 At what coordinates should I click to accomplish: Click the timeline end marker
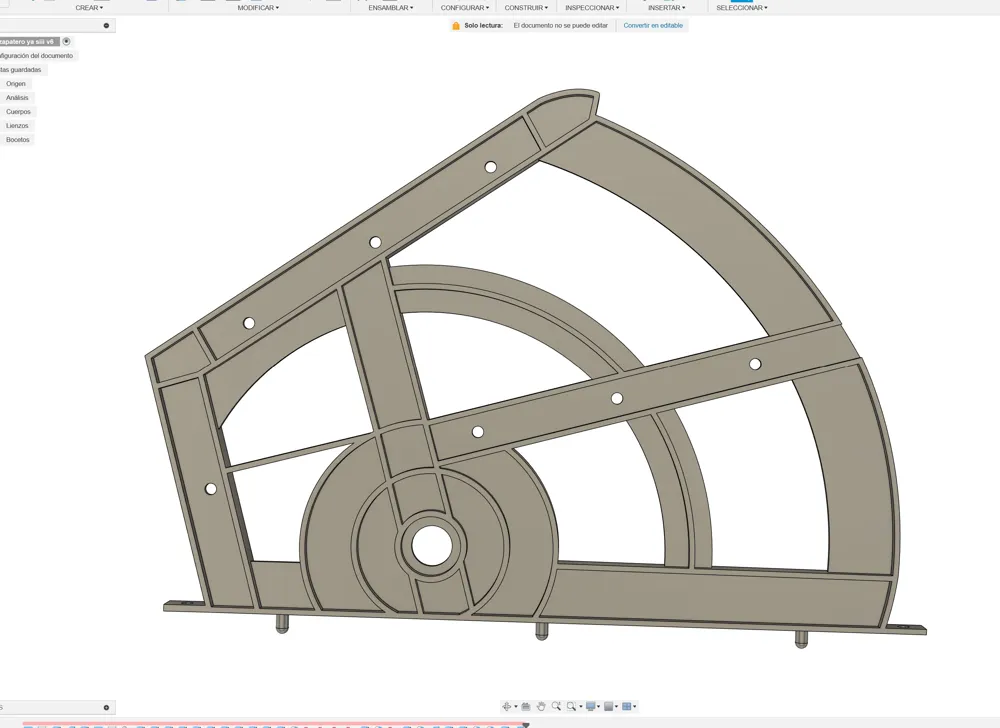(x=526, y=725)
